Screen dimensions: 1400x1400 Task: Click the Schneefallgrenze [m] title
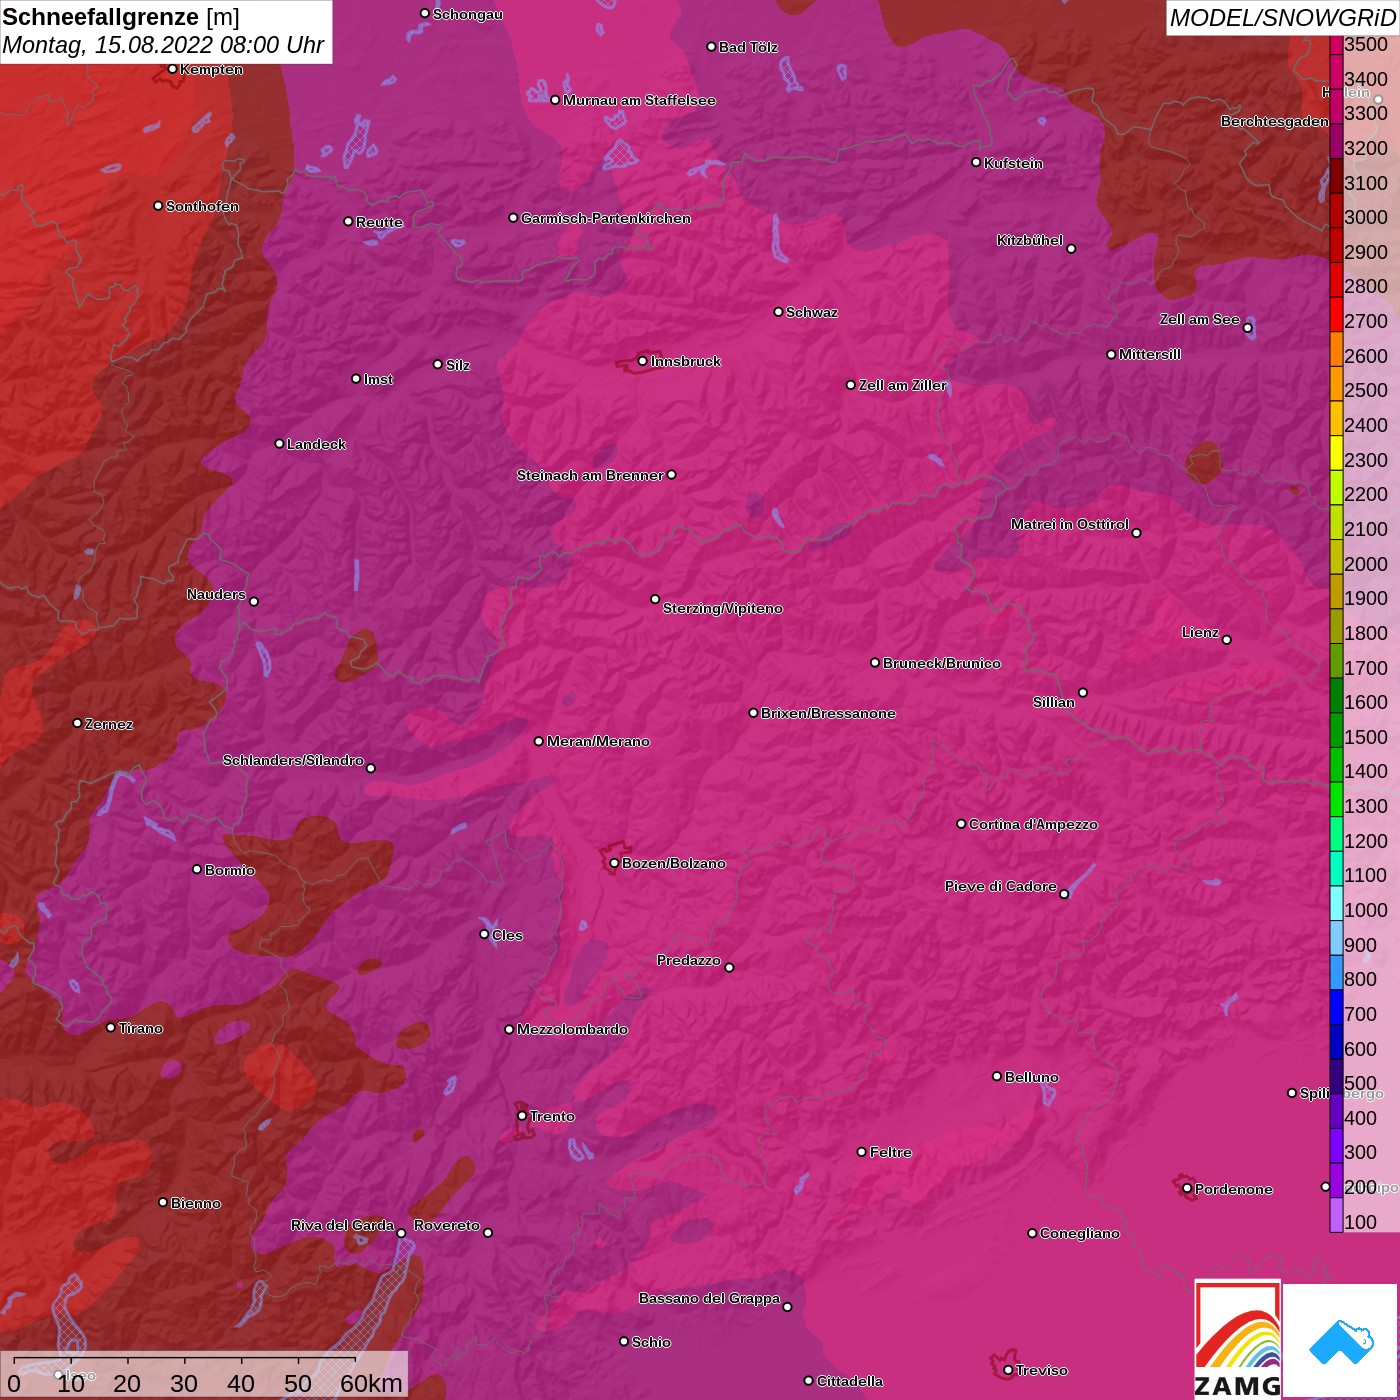pos(121,17)
